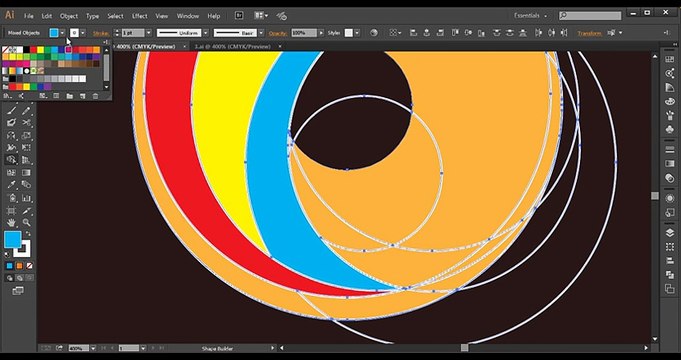Viewport: 681px width, 360px height.
Task: Click the Stroke link in control bar
Action: [x=101, y=33]
